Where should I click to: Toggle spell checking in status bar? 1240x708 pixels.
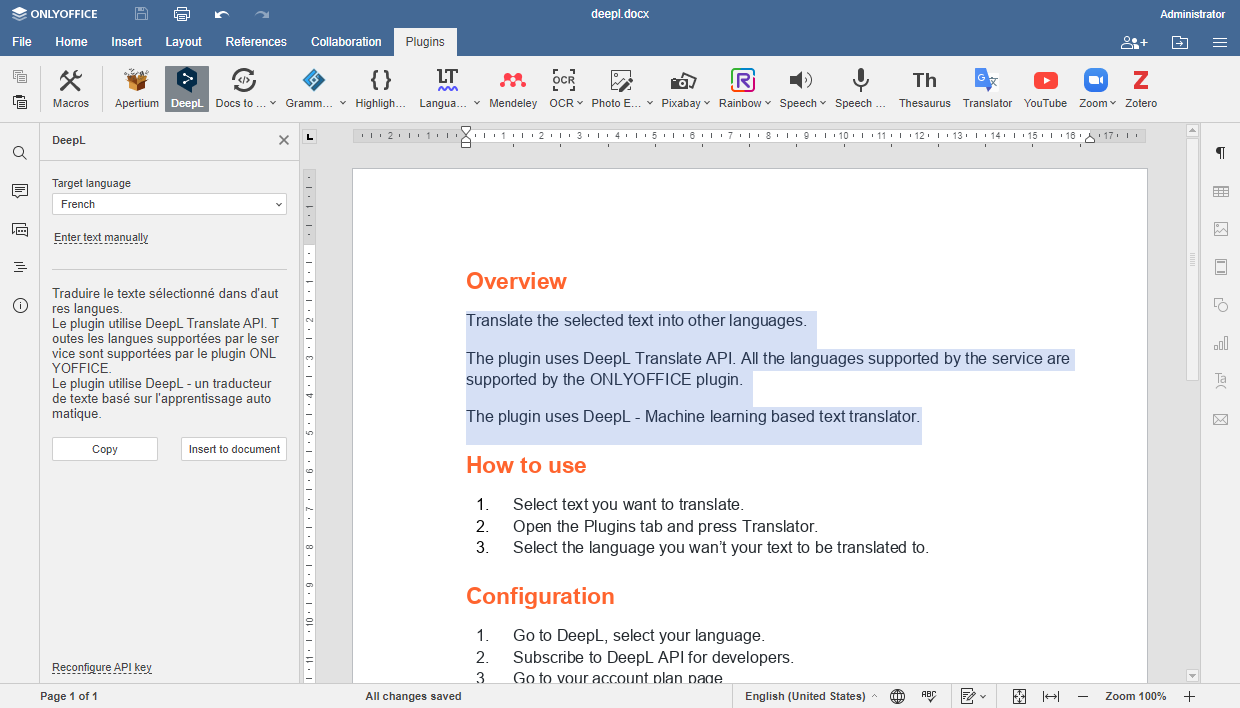tap(929, 696)
